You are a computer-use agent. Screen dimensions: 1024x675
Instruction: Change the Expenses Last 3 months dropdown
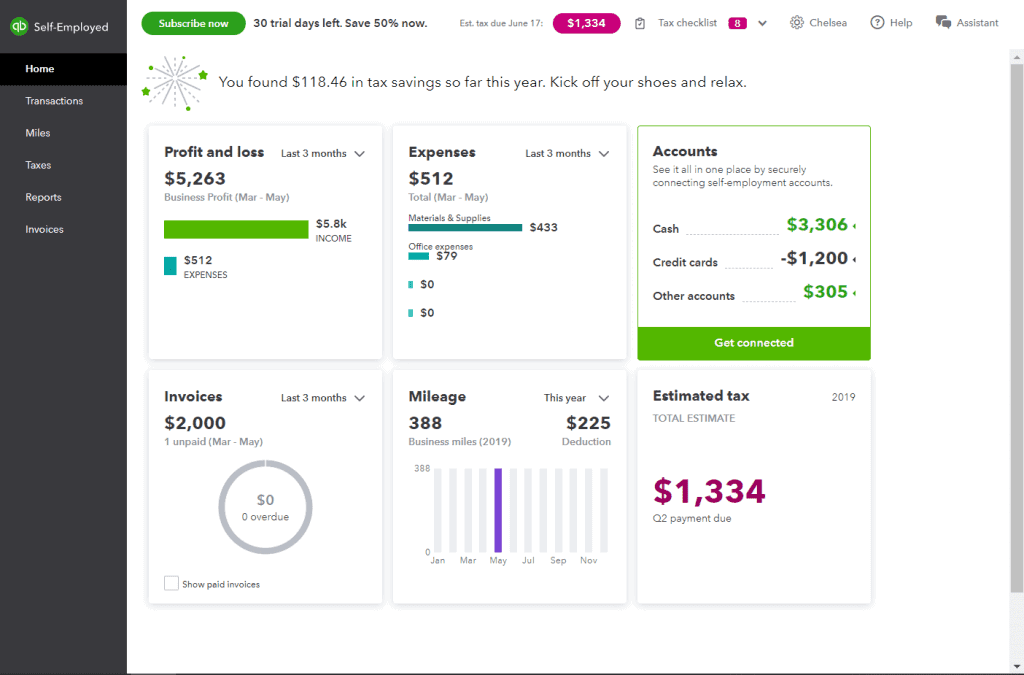click(566, 153)
